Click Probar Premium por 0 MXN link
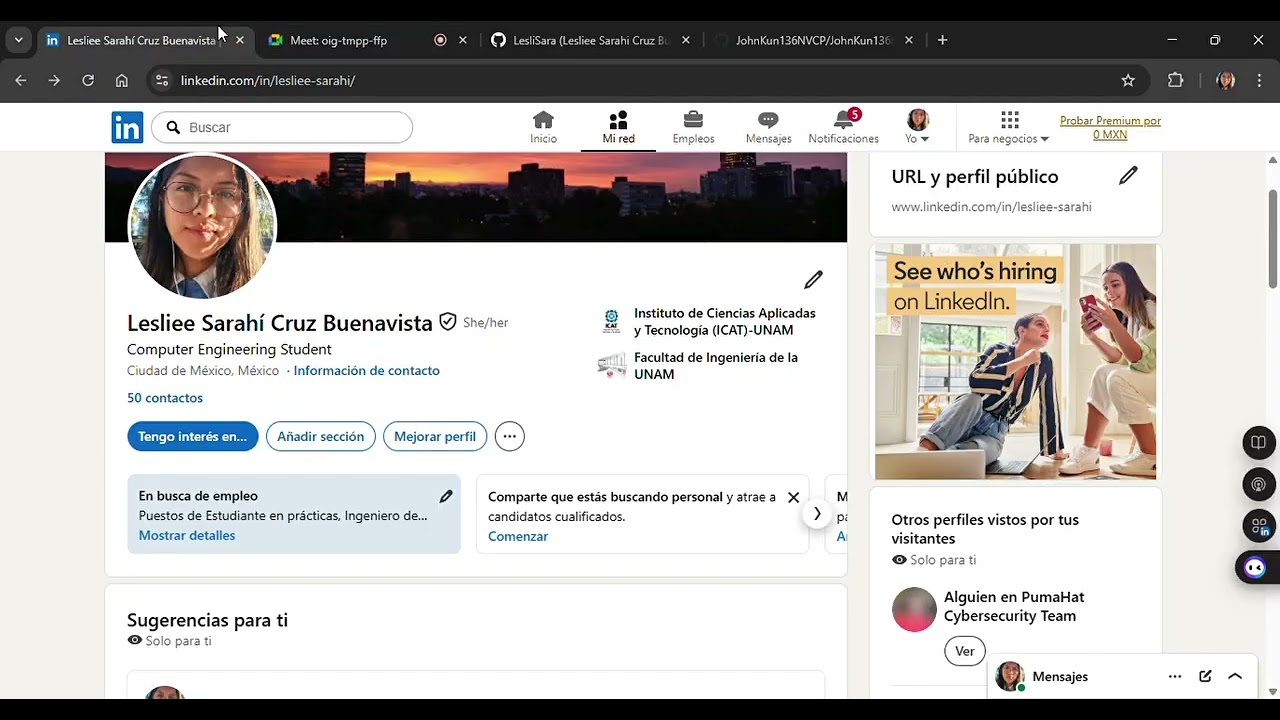The image size is (1280, 720). pos(1110,127)
